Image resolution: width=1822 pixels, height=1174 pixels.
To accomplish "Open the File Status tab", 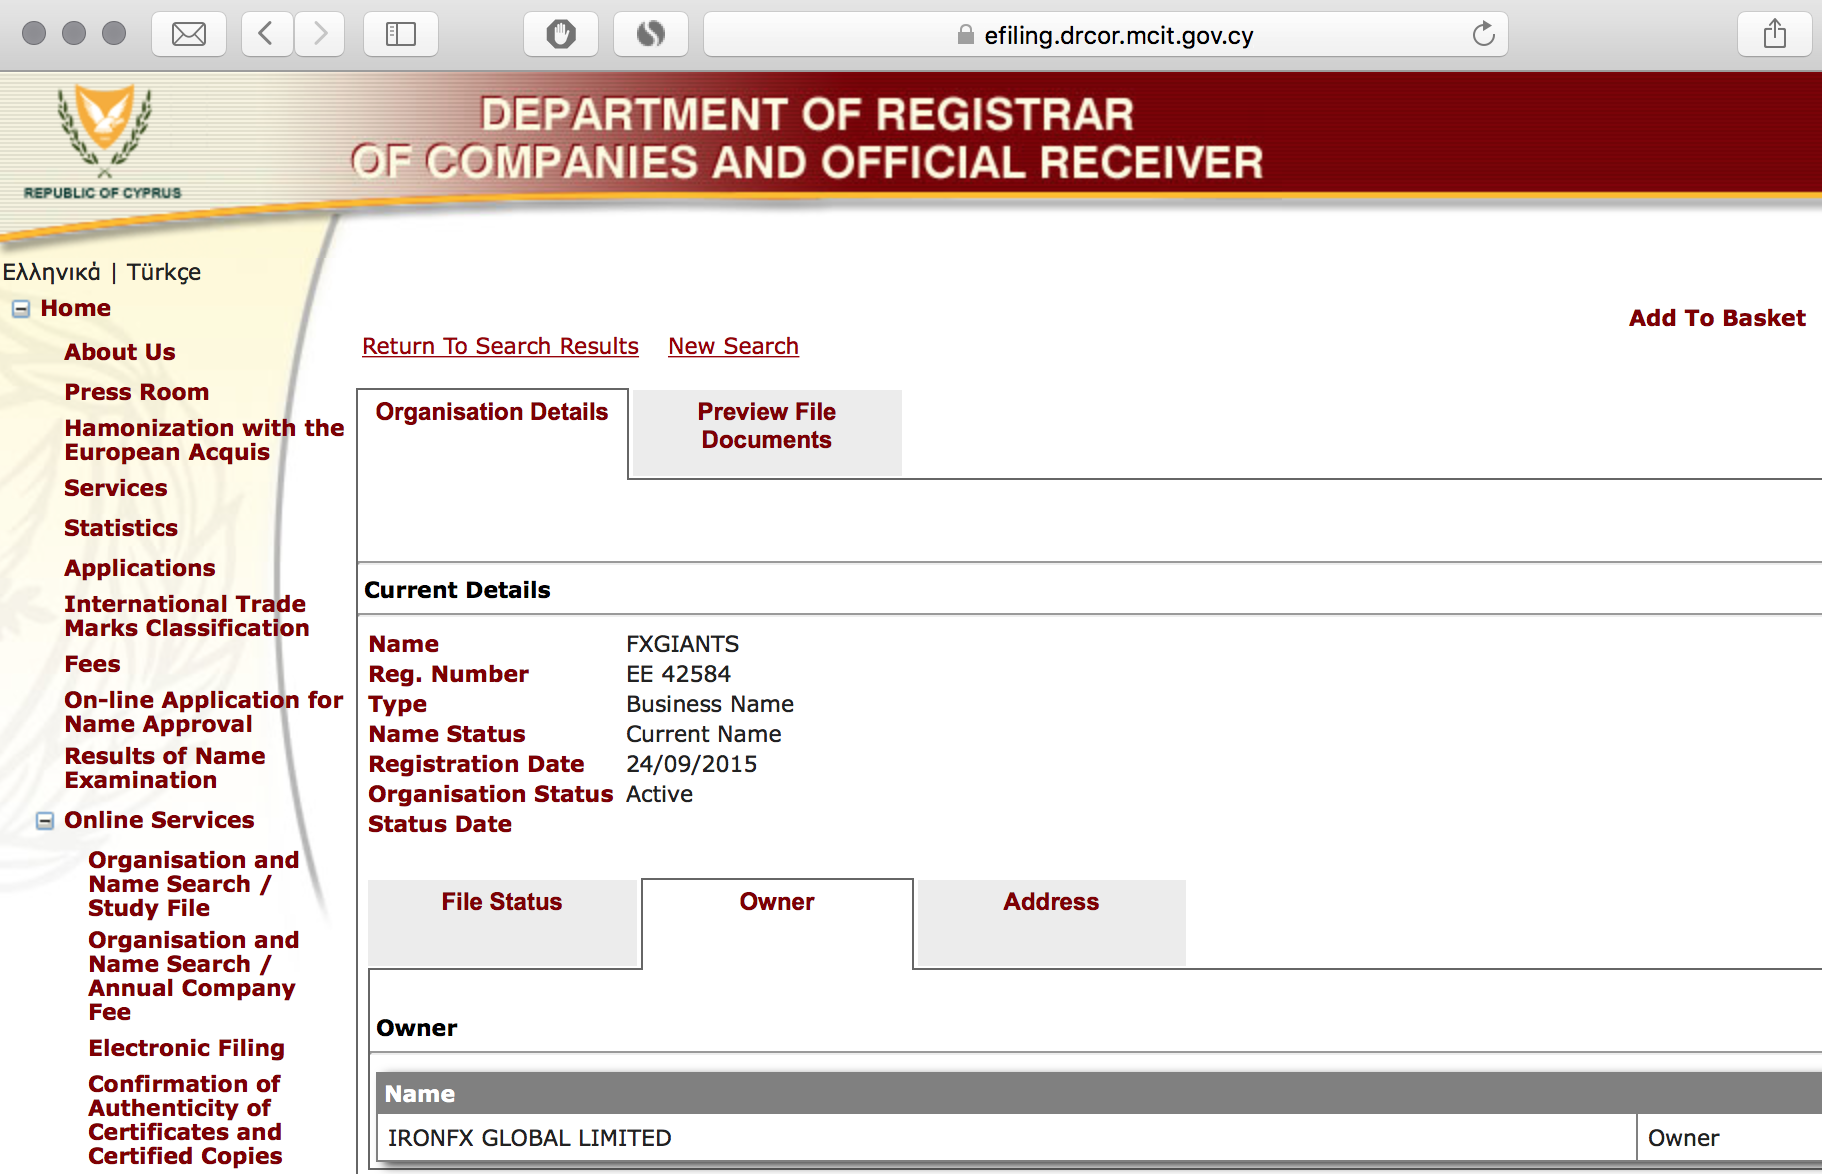I will coord(502,902).
